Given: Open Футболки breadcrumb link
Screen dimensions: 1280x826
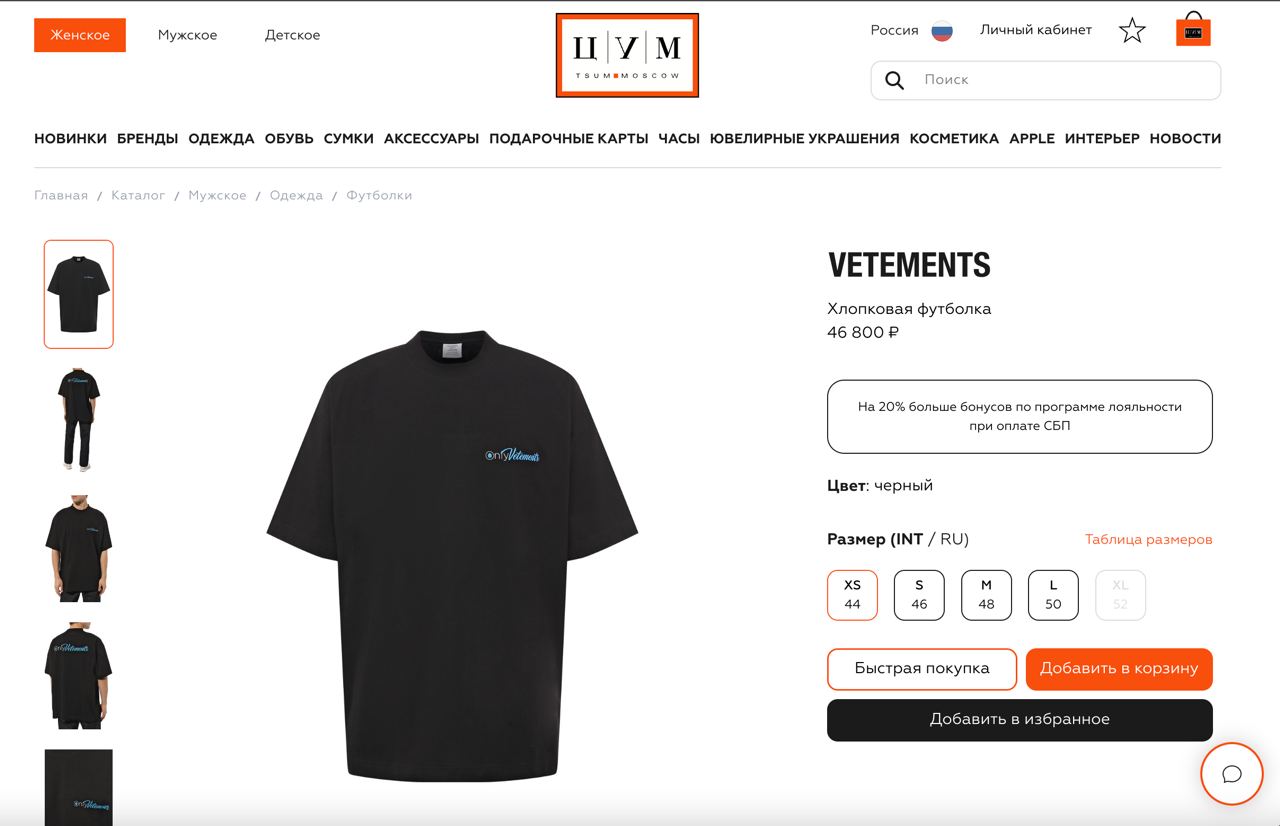Looking at the screenshot, I should (379, 195).
